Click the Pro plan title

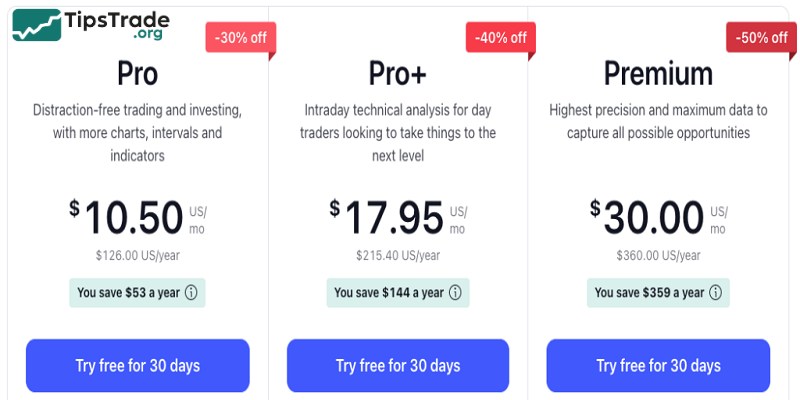[138, 74]
